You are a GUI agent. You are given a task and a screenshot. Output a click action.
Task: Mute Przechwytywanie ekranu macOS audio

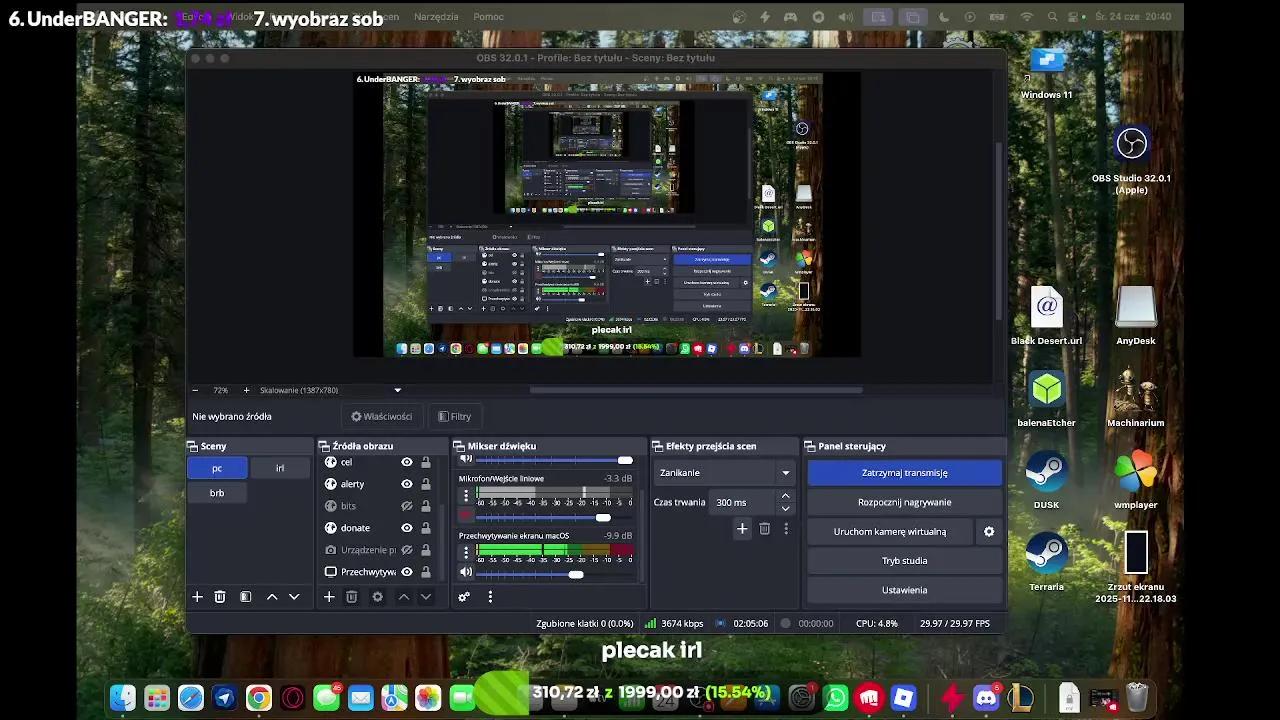click(x=465, y=572)
